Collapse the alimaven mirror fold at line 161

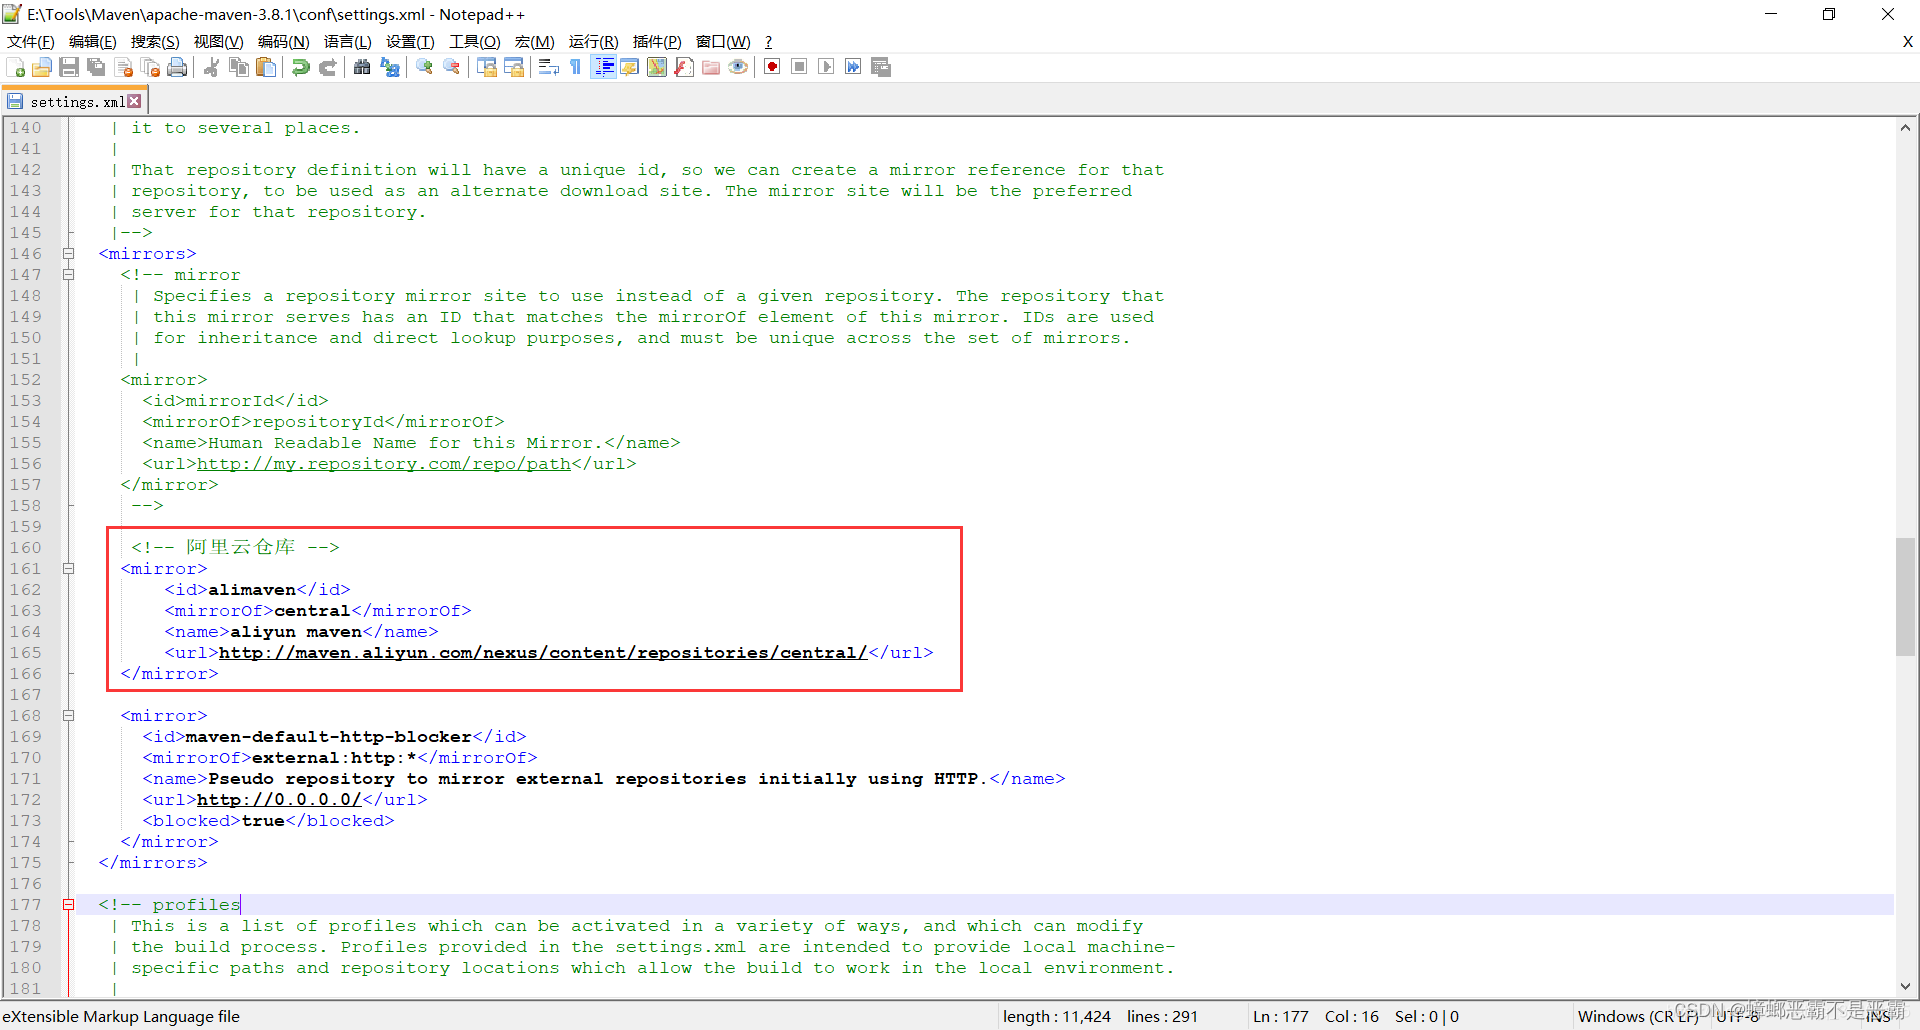pyautogui.click(x=69, y=569)
